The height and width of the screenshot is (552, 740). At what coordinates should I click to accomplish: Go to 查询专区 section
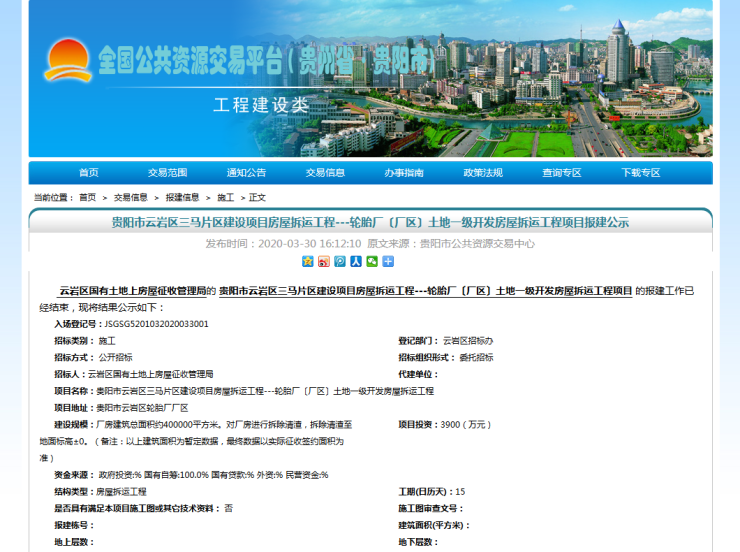(562, 173)
